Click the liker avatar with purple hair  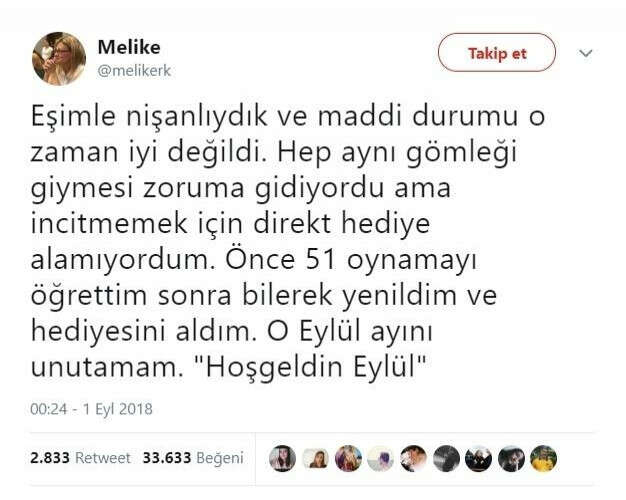click(380, 458)
